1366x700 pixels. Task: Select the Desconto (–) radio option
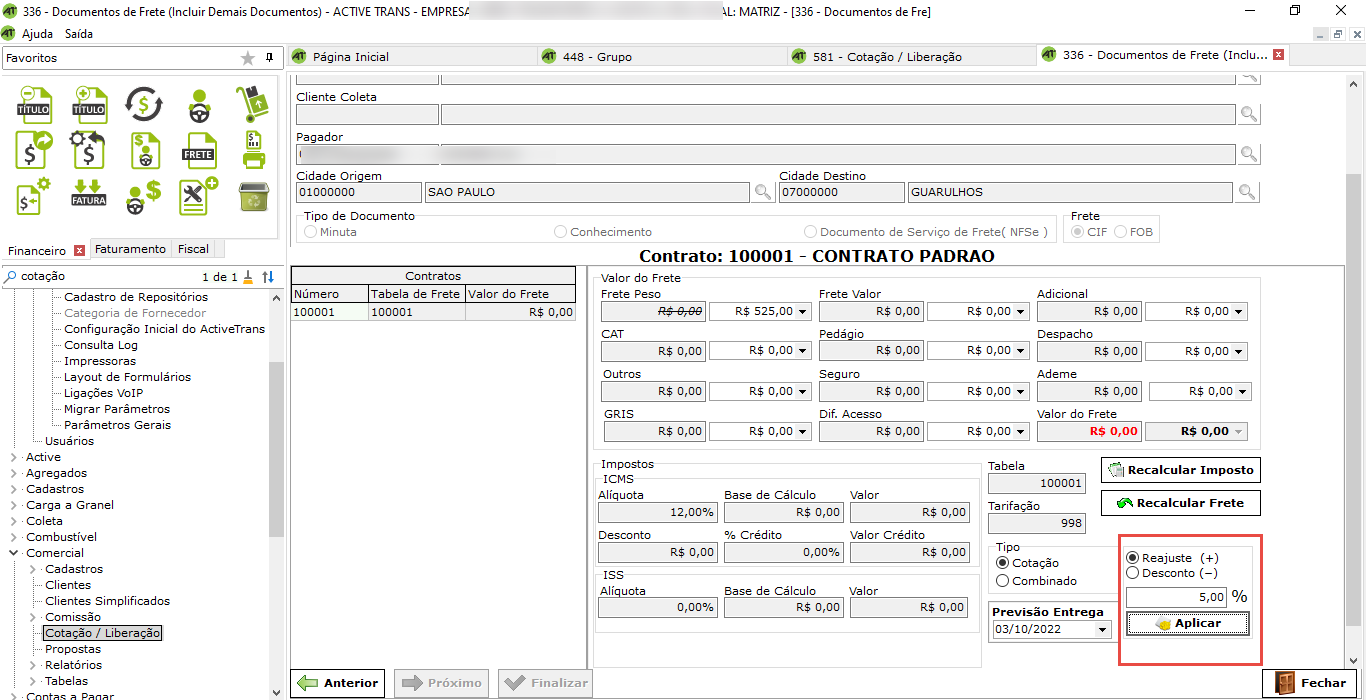click(1133, 573)
